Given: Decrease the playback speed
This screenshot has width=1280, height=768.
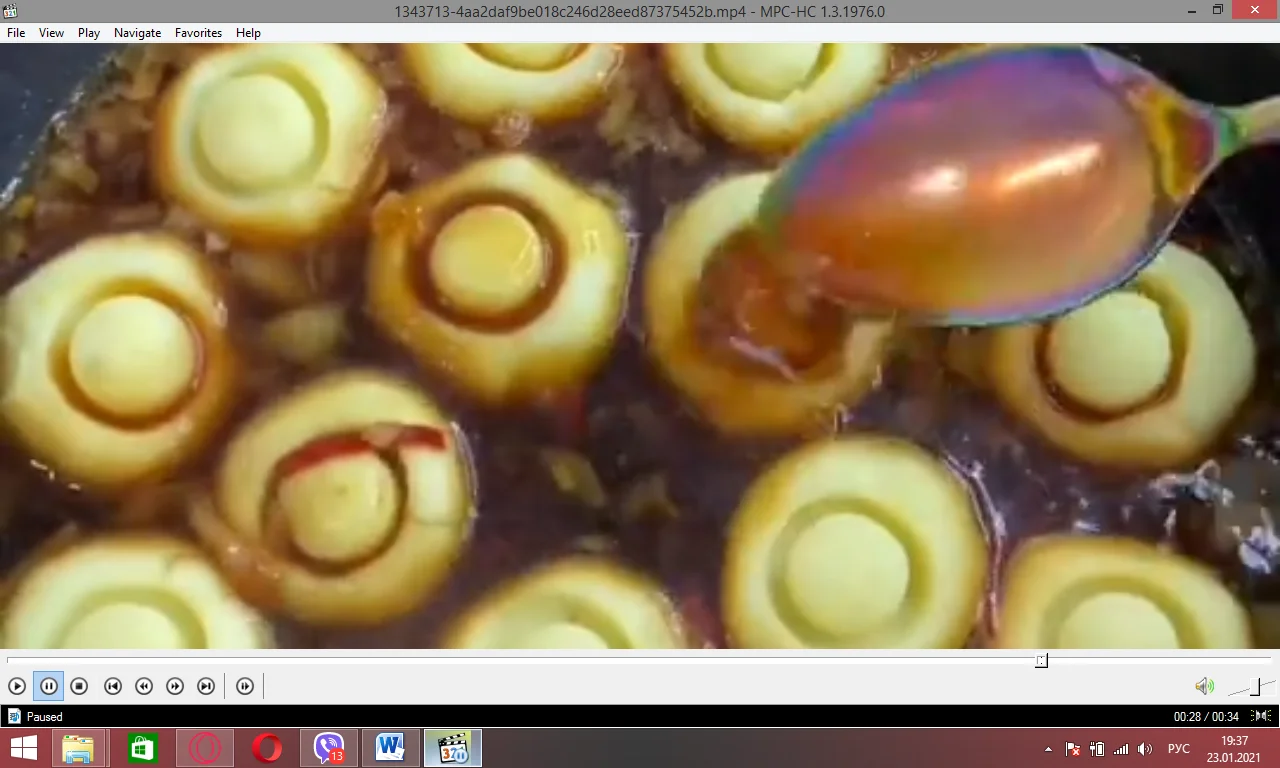Looking at the screenshot, I should [144, 686].
